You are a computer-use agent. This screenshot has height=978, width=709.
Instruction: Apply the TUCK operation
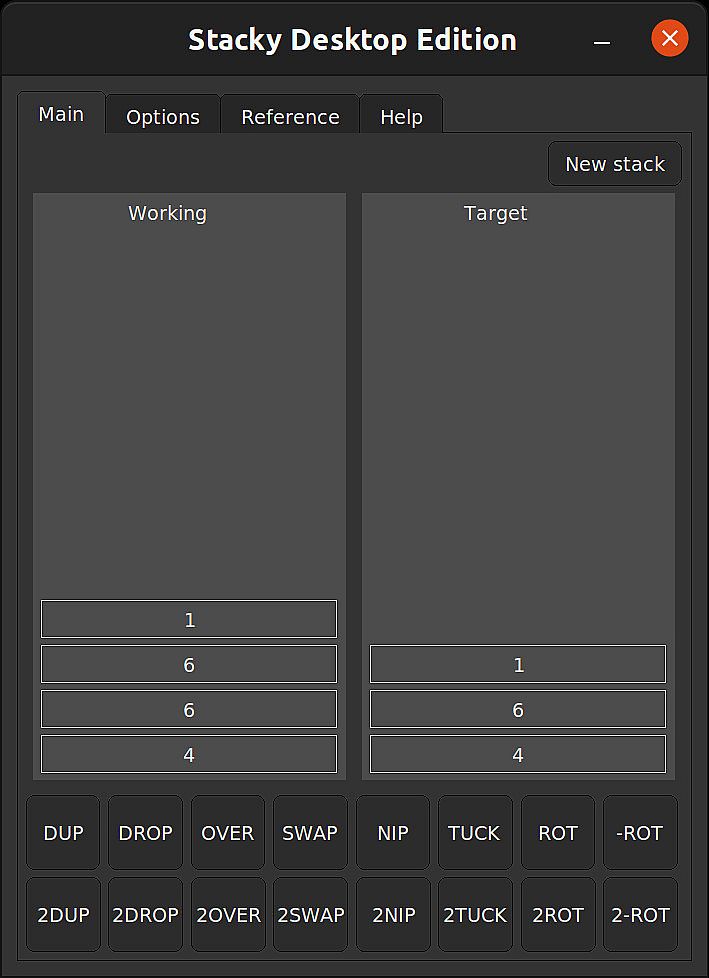point(475,832)
